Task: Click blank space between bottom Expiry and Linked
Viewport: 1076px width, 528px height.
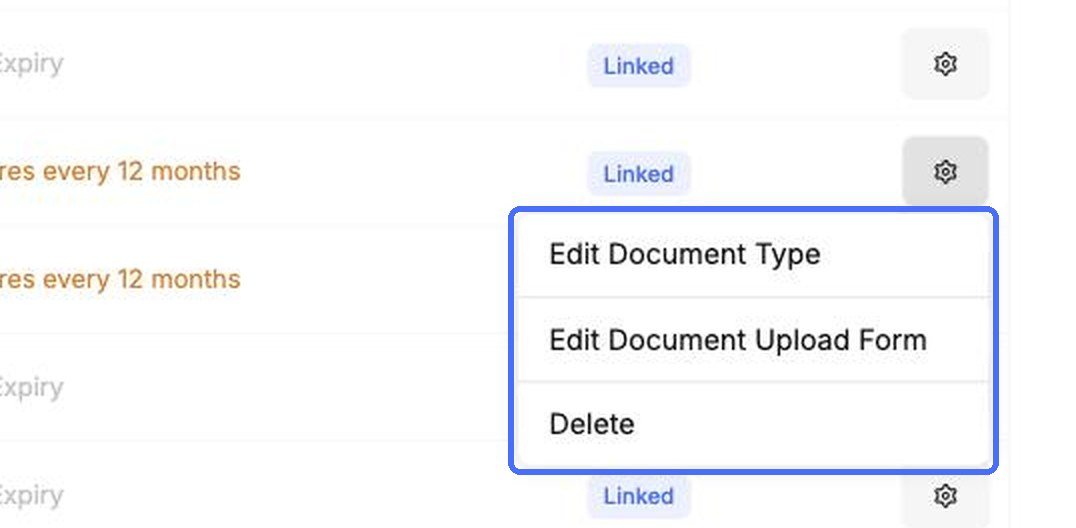Action: (x=323, y=496)
